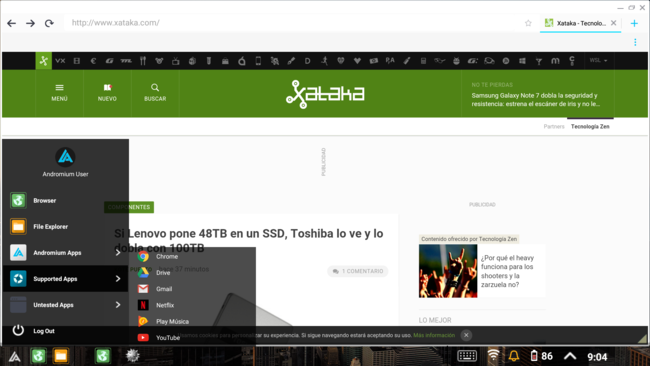Open the running figure network site icon

324,61
